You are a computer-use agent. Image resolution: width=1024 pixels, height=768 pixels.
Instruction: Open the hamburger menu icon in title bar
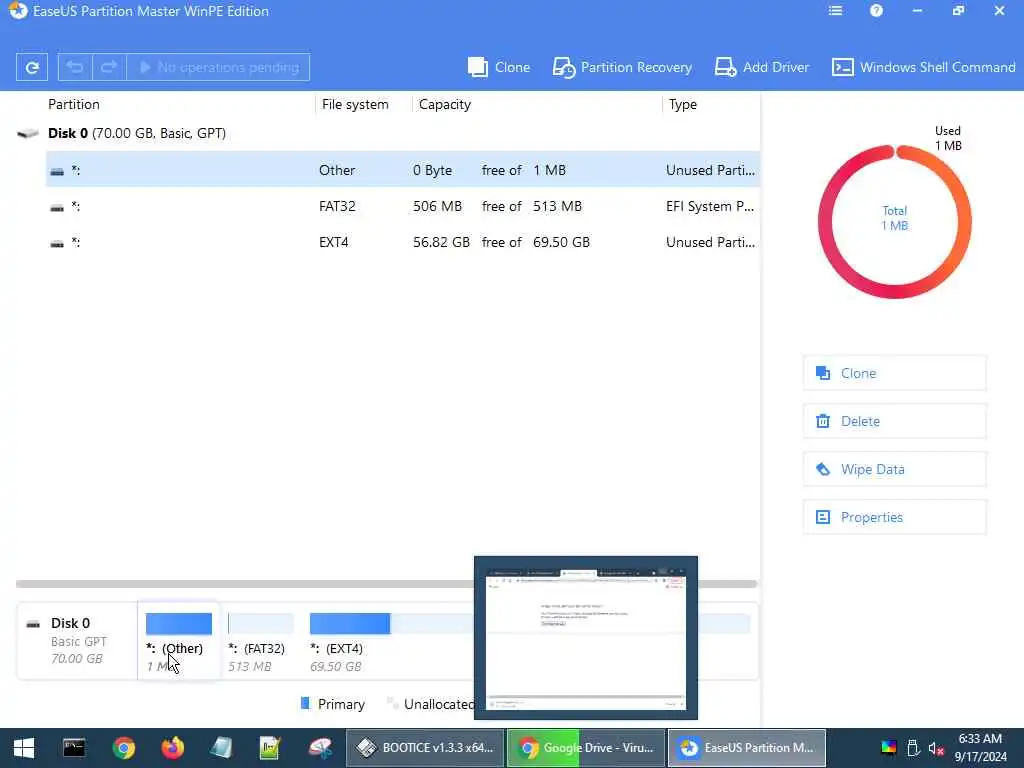coord(835,11)
